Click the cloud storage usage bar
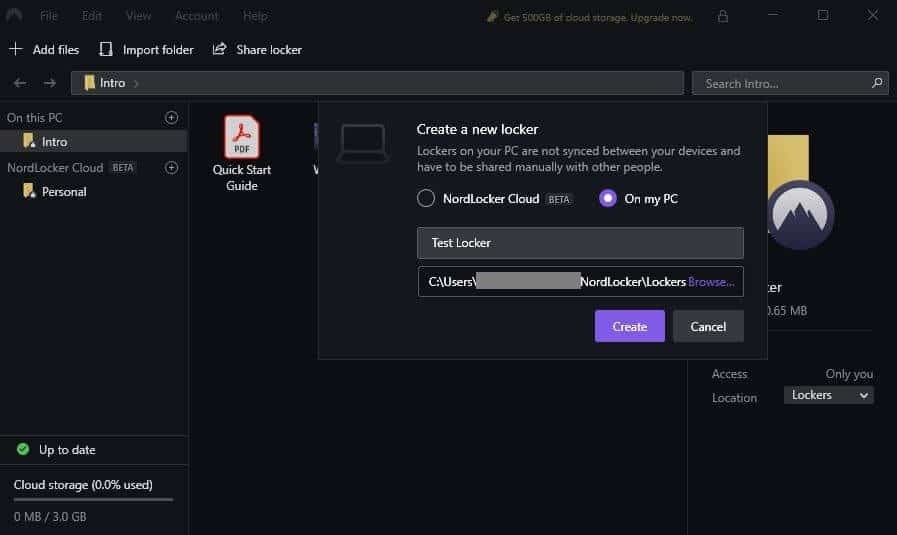This screenshot has width=897, height=535. click(93, 500)
